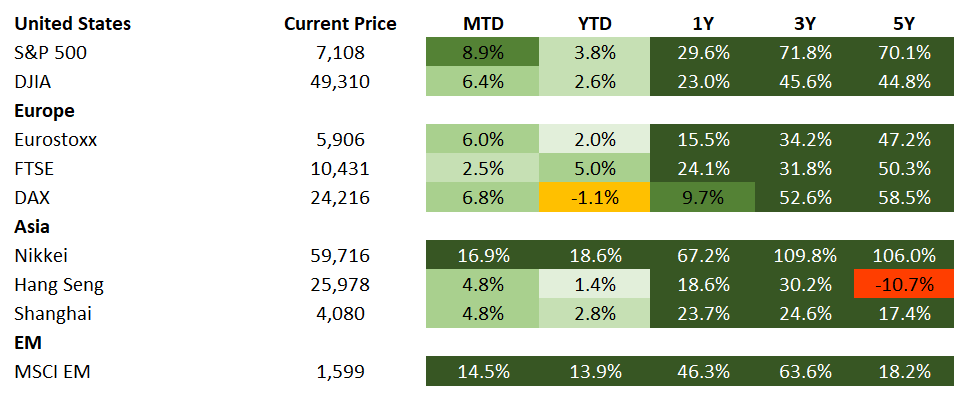
Task: Select the orange DAX YTD -1.1% cell
Action: [594, 197]
